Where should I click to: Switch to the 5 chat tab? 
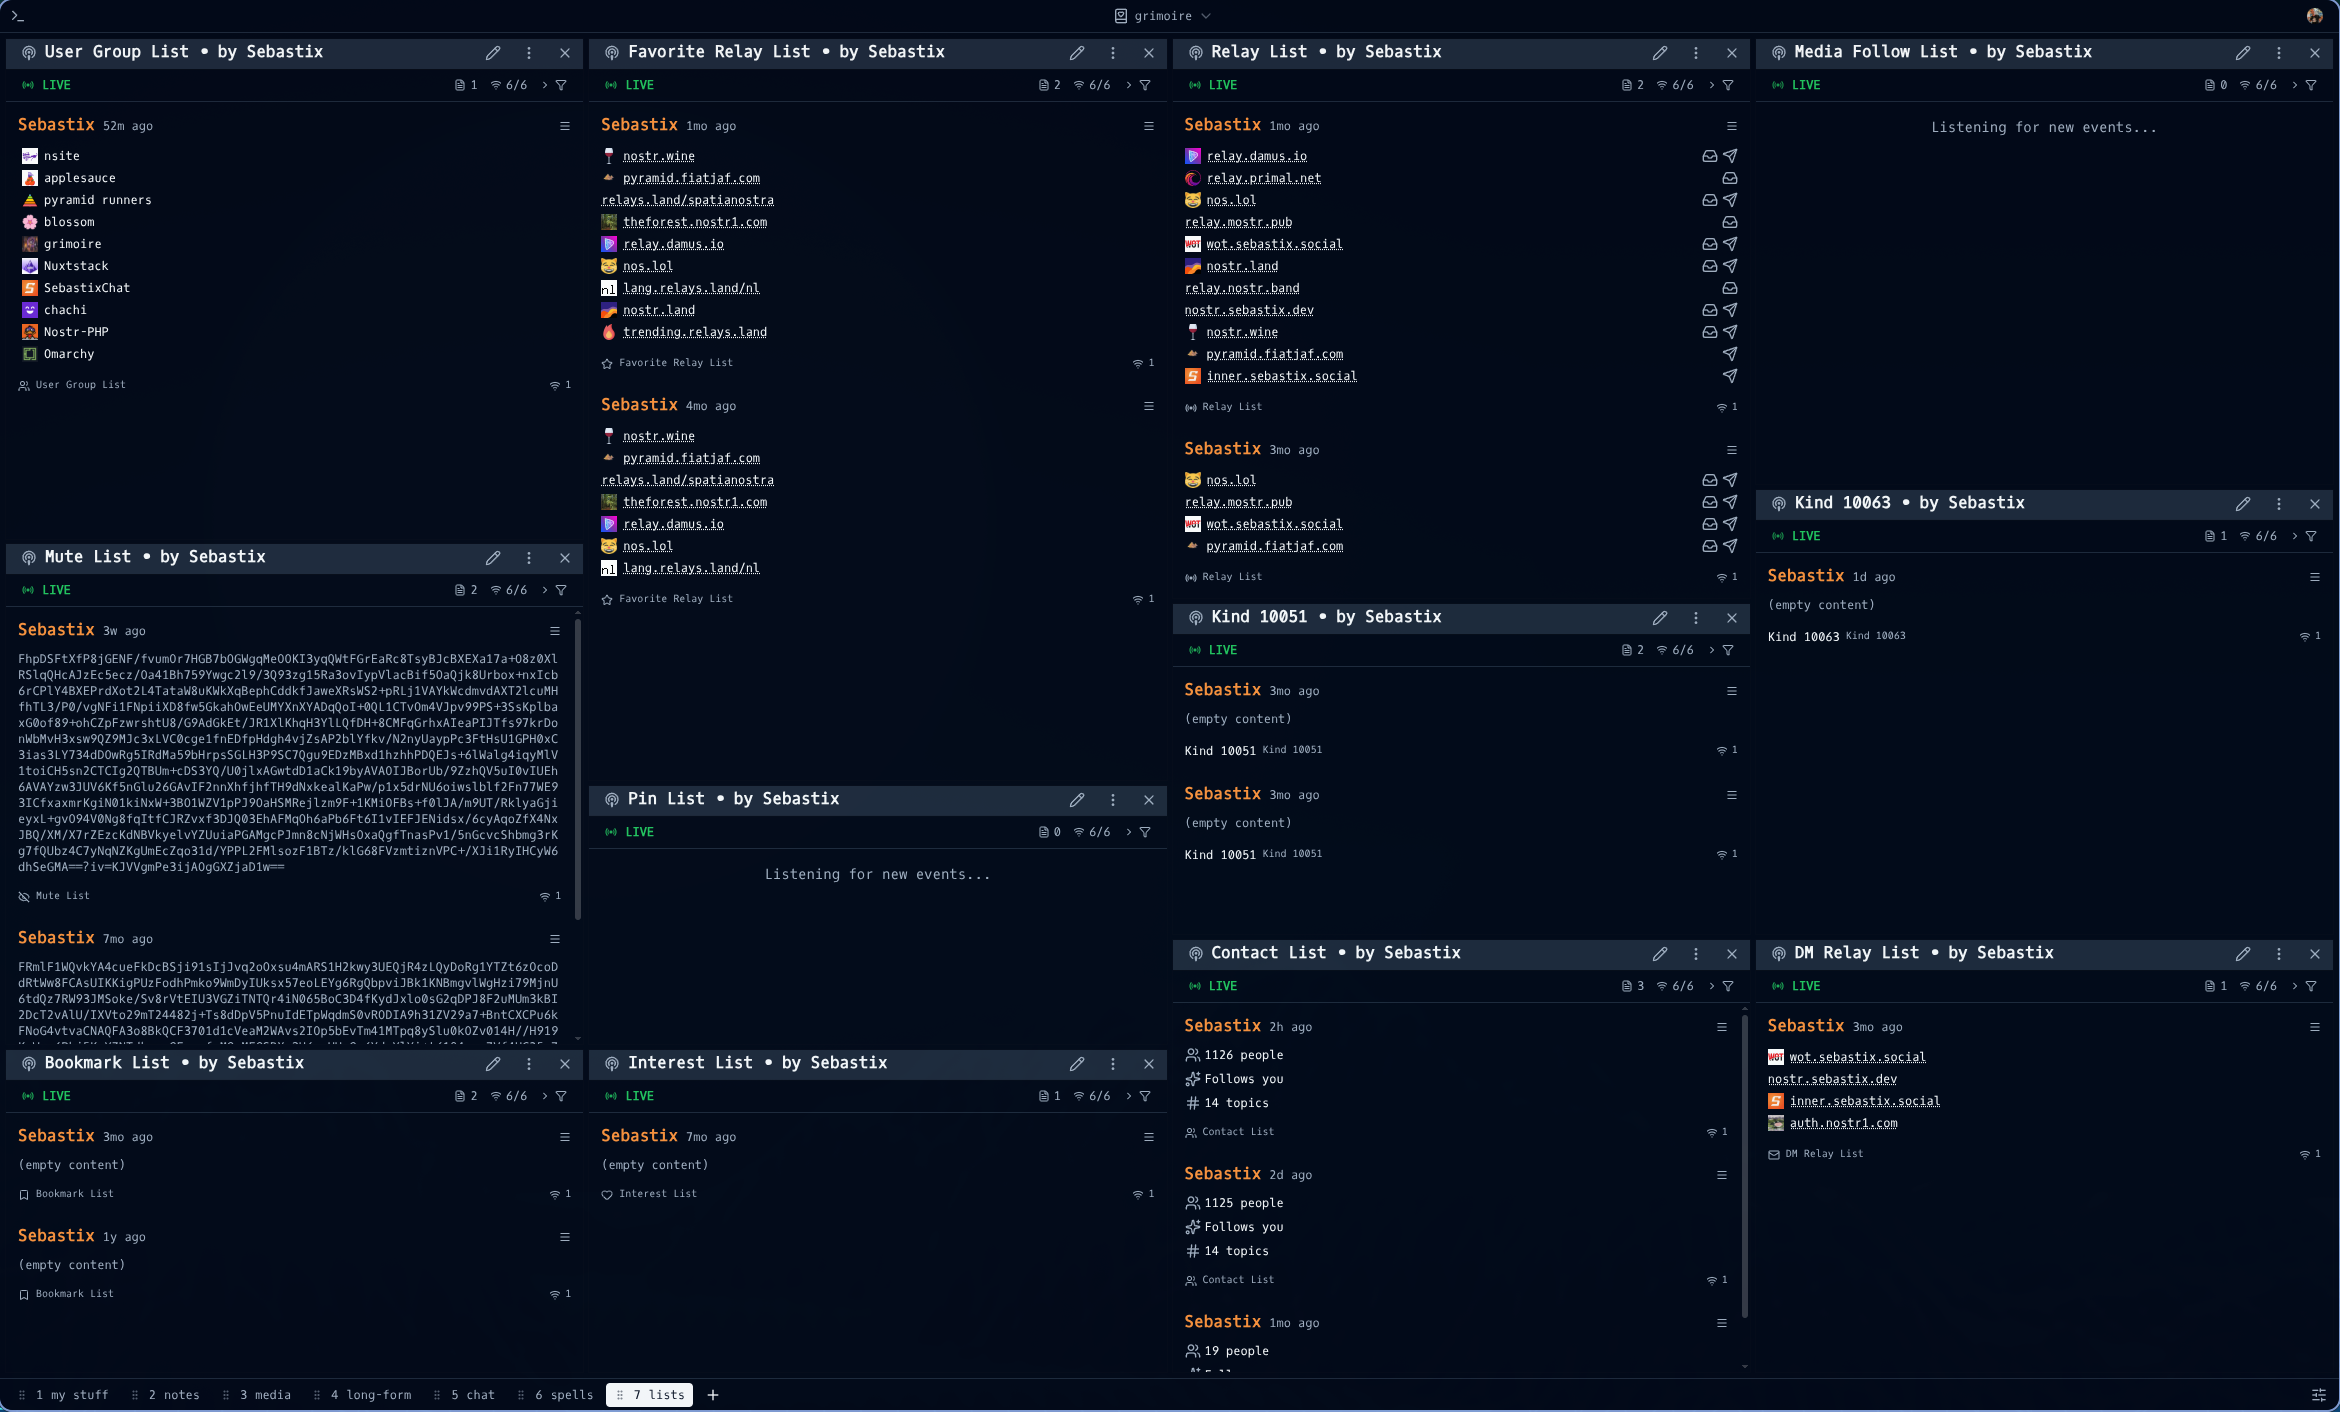point(472,1395)
